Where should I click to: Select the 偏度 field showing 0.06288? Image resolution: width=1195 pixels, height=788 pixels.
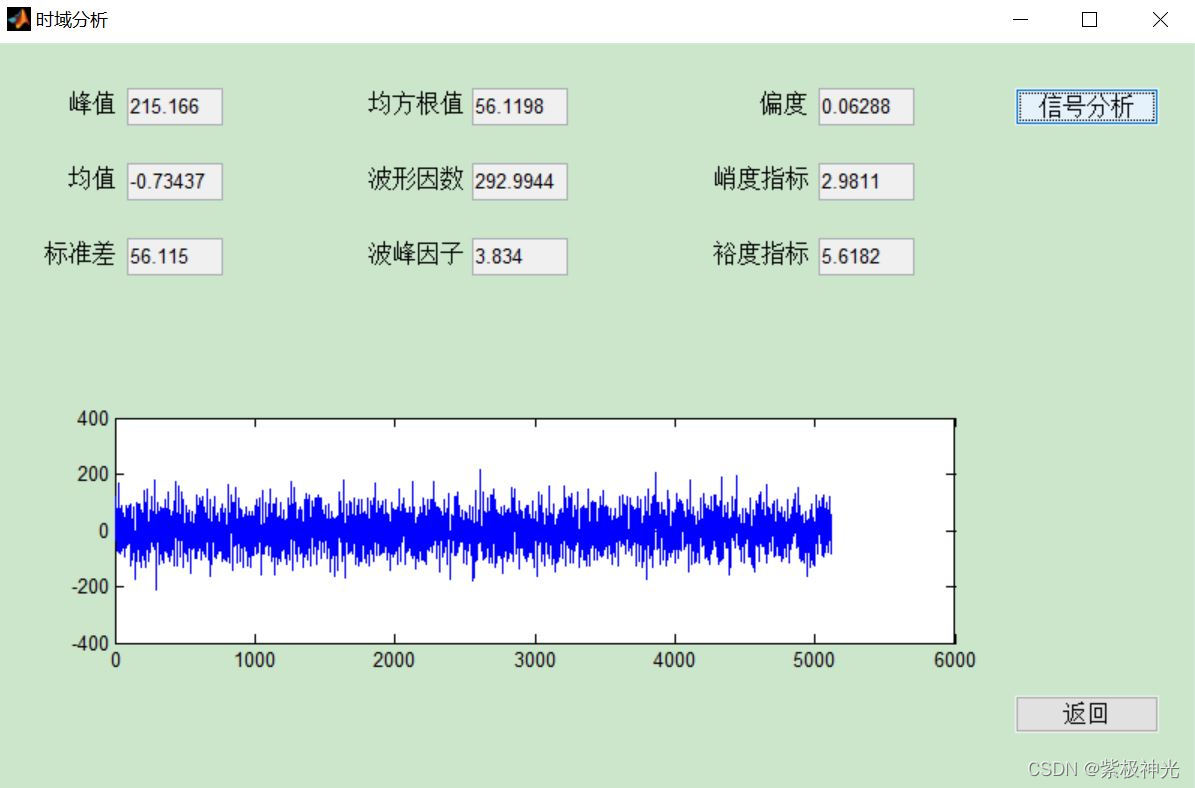coord(866,106)
